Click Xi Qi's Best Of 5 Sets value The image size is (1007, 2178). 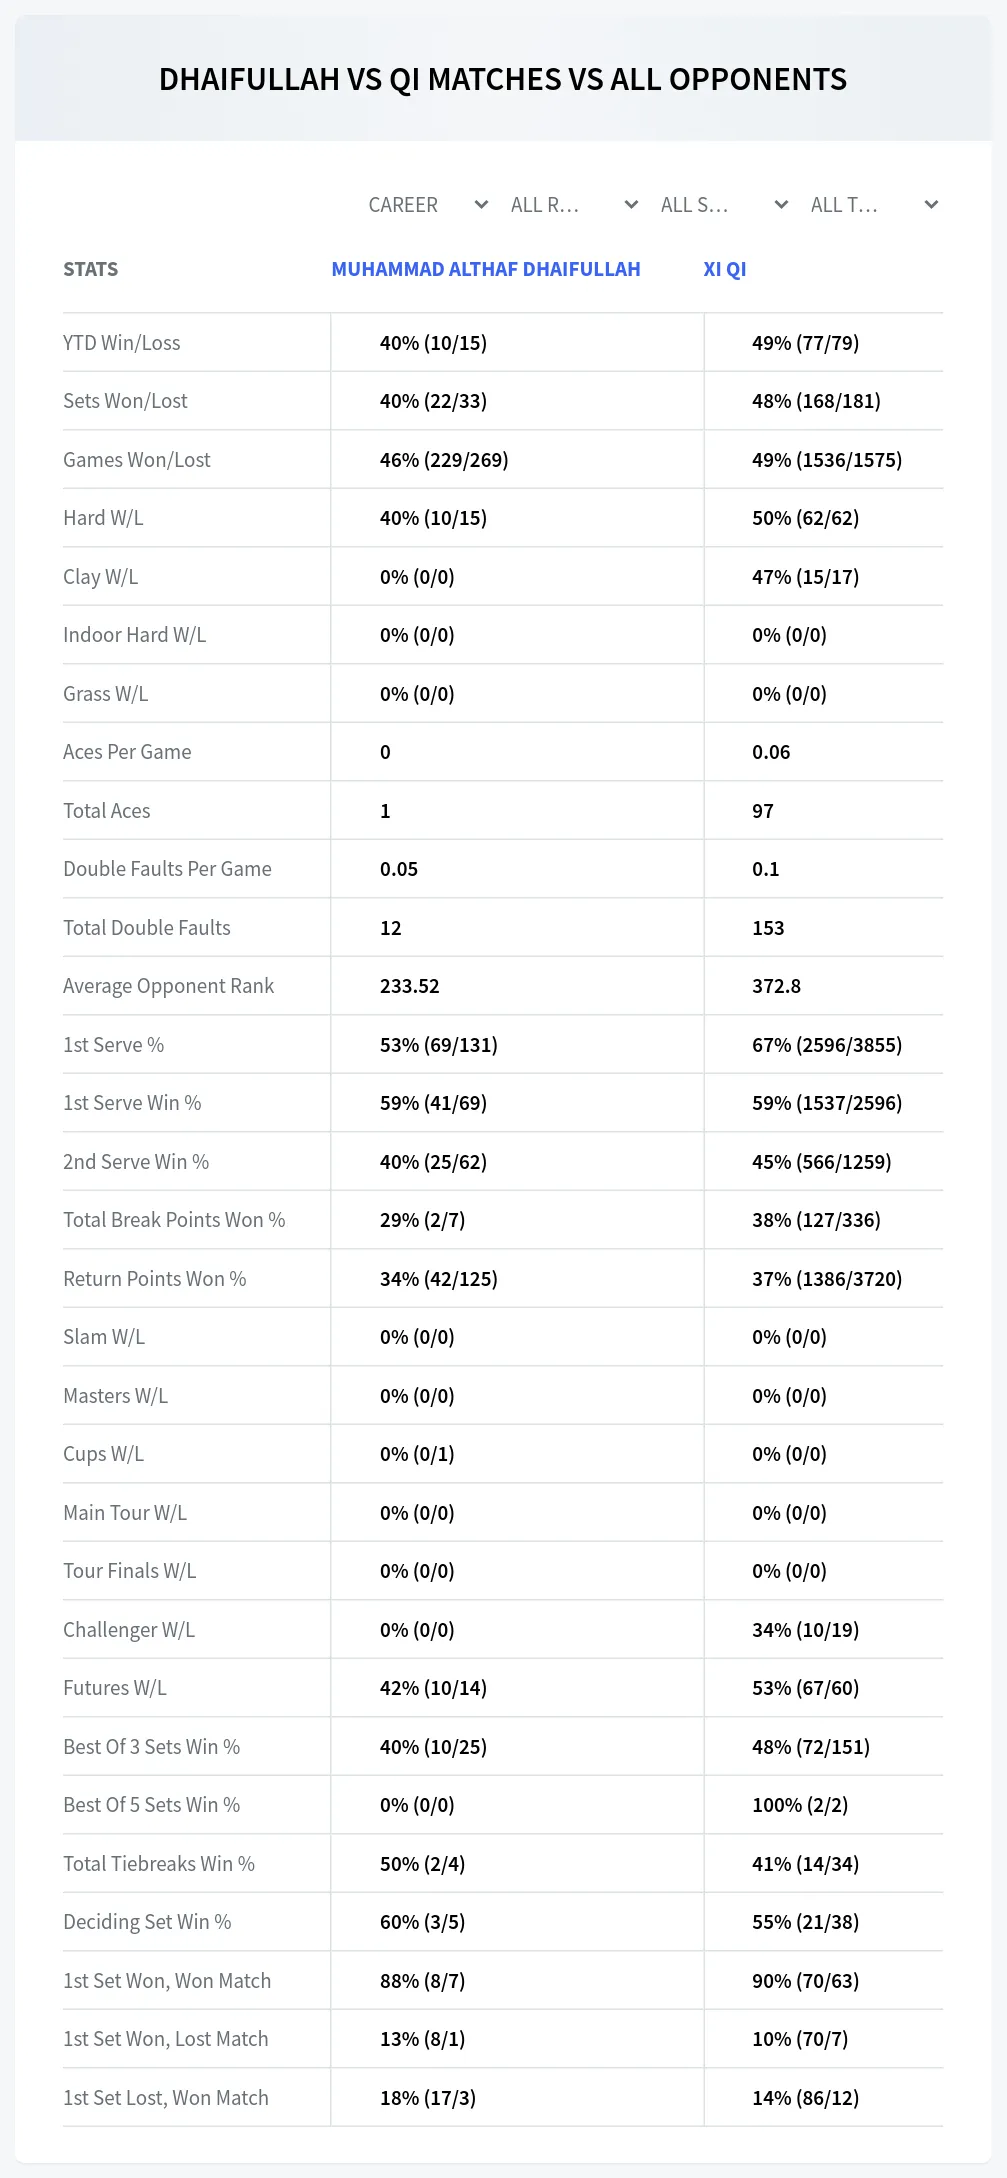800,1805
